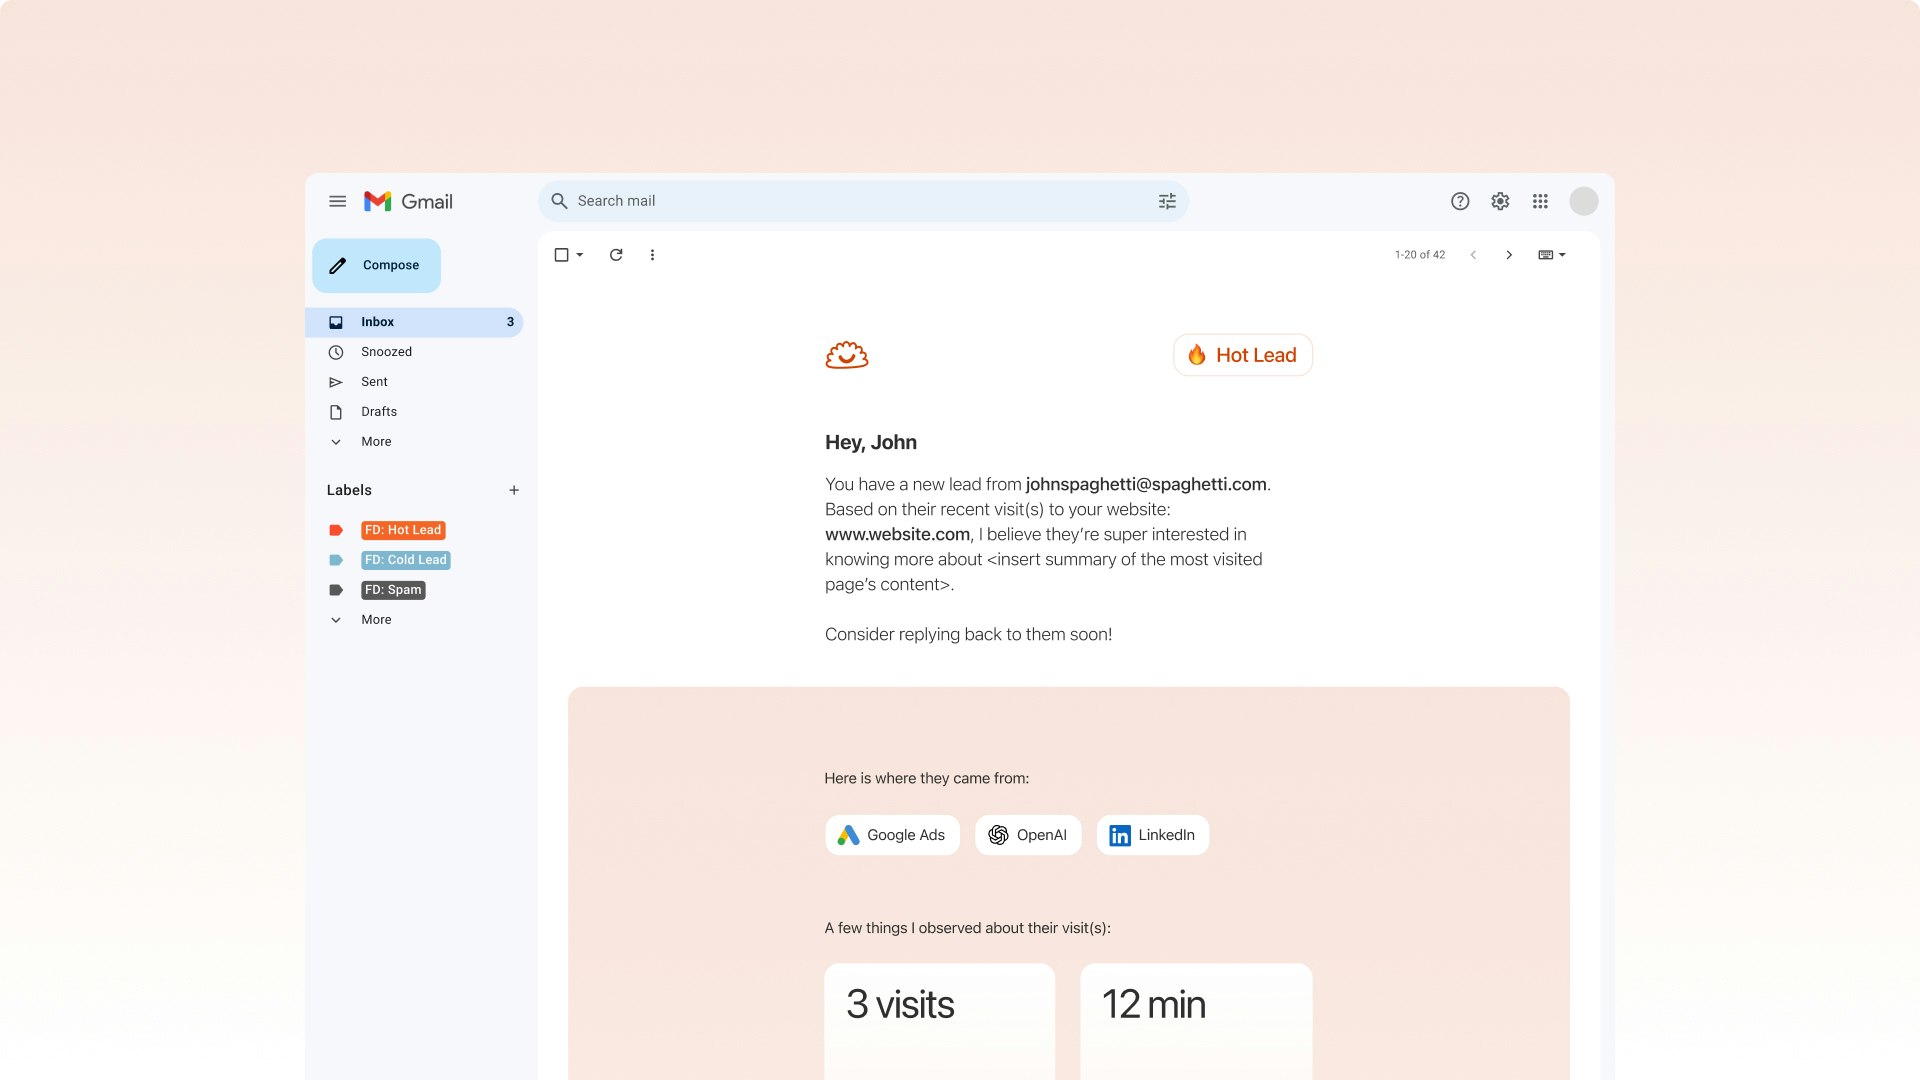Open the three-dot more options menu
This screenshot has width=1920, height=1080.
pos(652,255)
